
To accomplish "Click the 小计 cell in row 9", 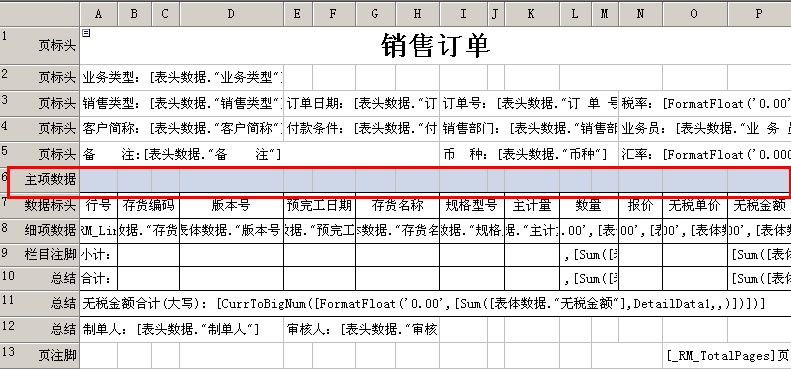I will (98, 255).
